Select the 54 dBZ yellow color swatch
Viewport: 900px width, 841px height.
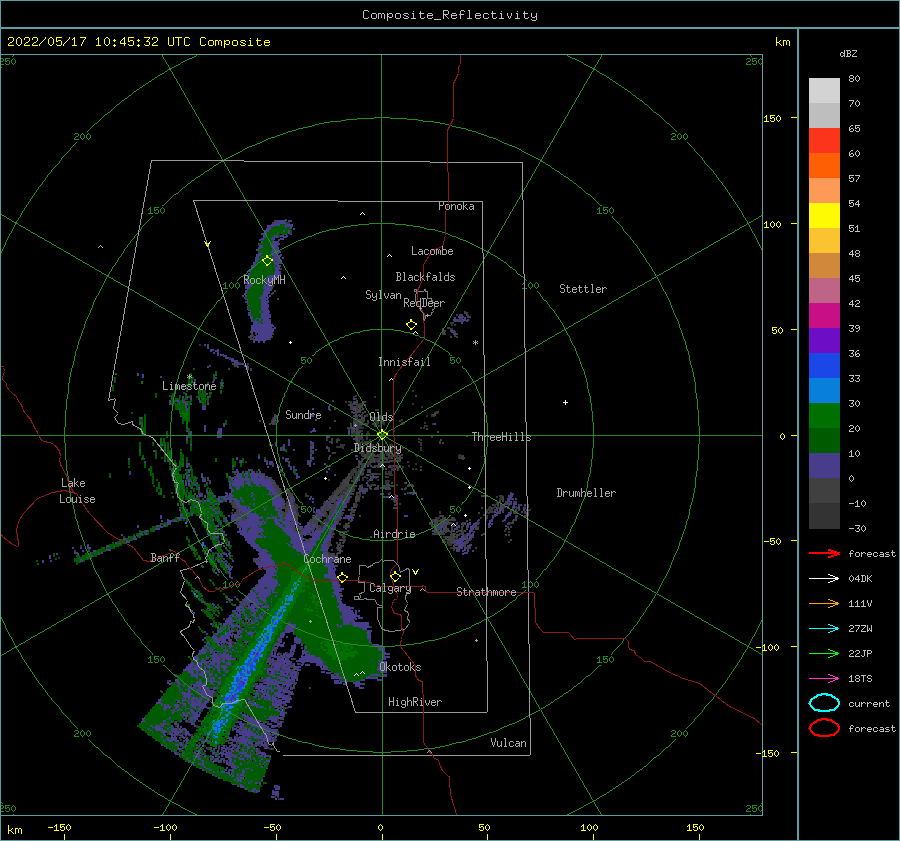pyautogui.click(x=824, y=215)
